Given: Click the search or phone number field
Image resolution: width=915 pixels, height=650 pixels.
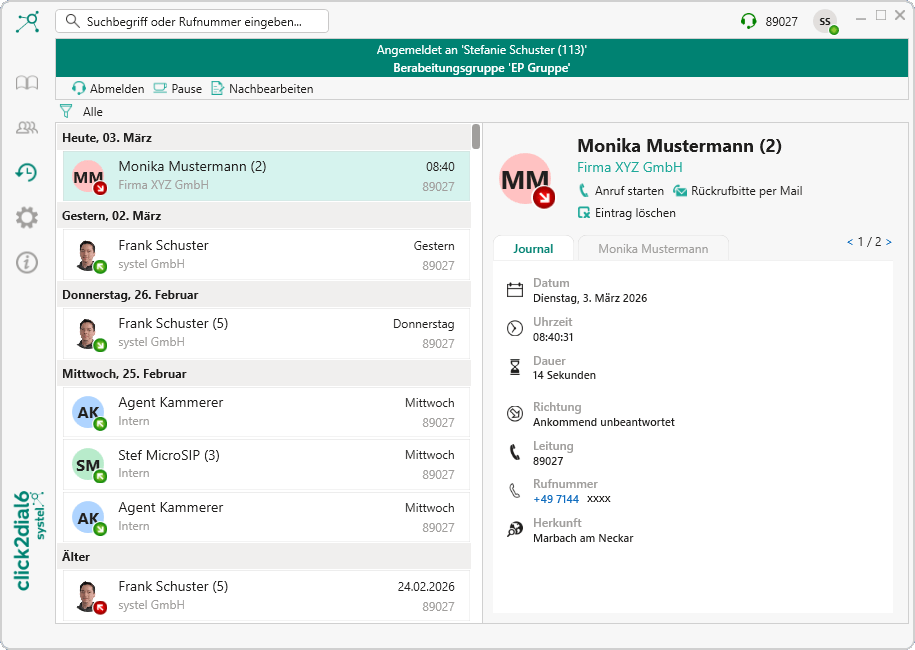Looking at the screenshot, I should coord(192,21).
